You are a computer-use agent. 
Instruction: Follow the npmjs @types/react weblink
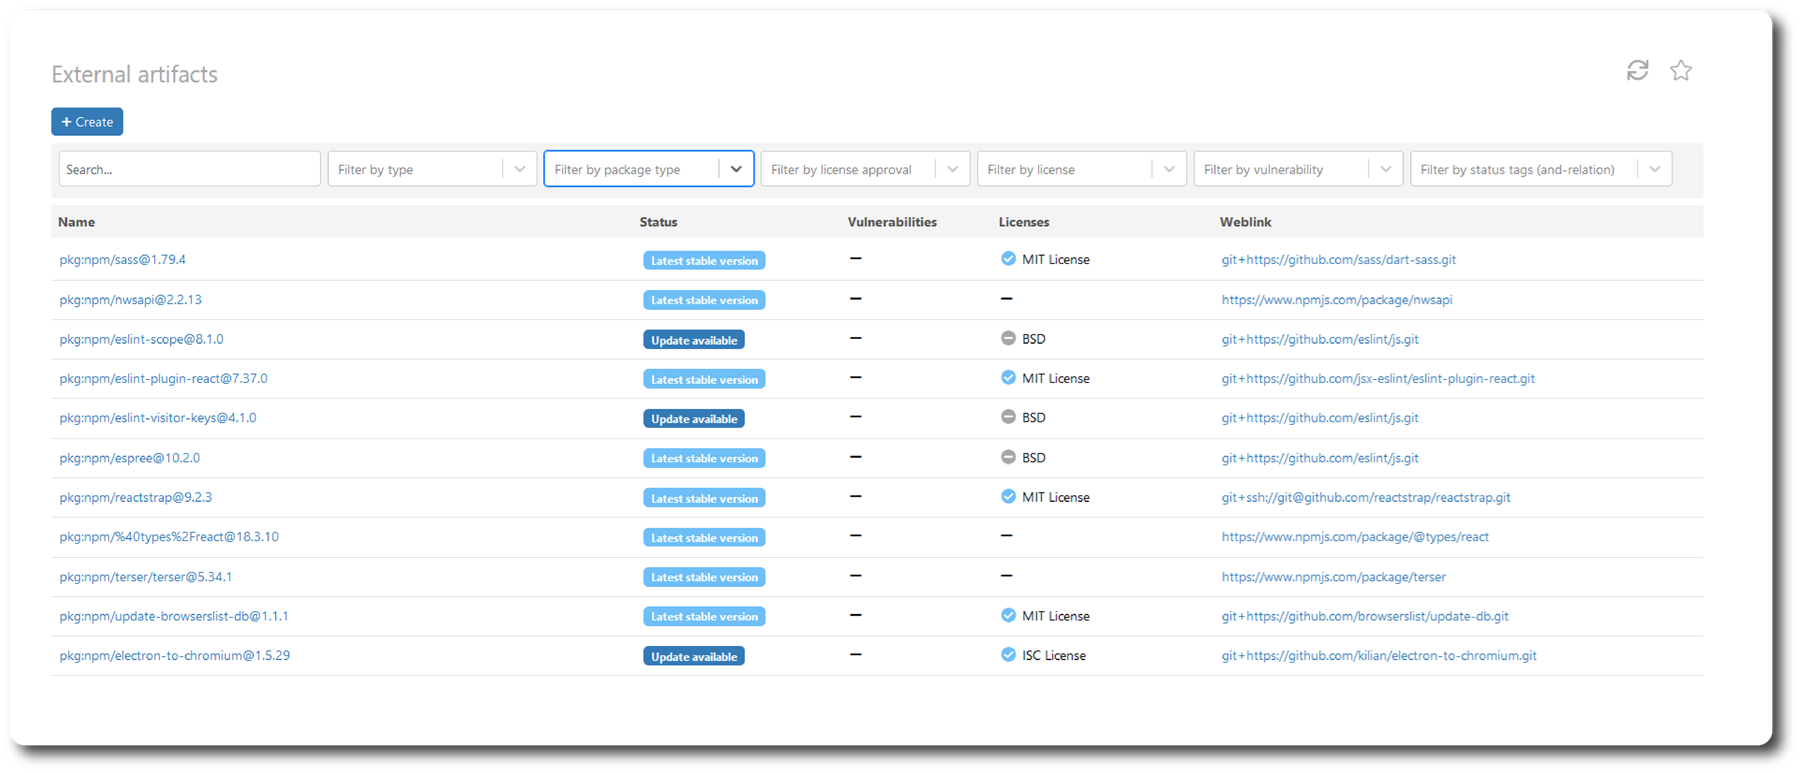coord(1355,537)
